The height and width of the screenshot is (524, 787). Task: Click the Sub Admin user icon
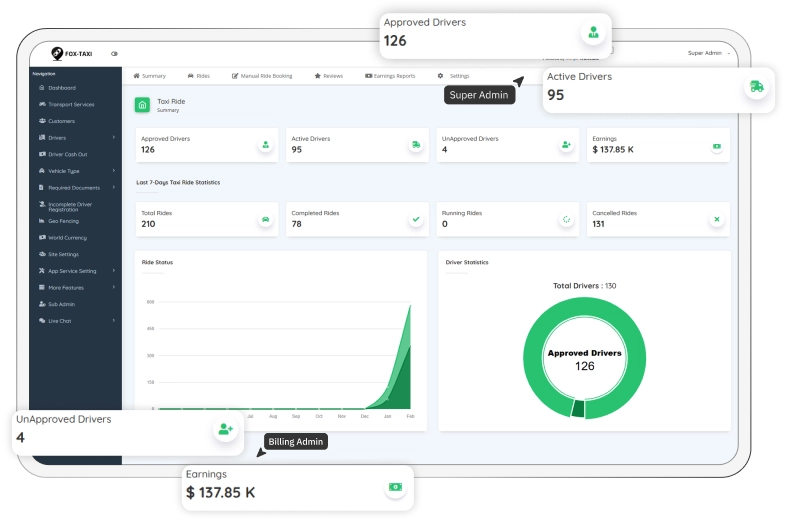pos(42,304)
